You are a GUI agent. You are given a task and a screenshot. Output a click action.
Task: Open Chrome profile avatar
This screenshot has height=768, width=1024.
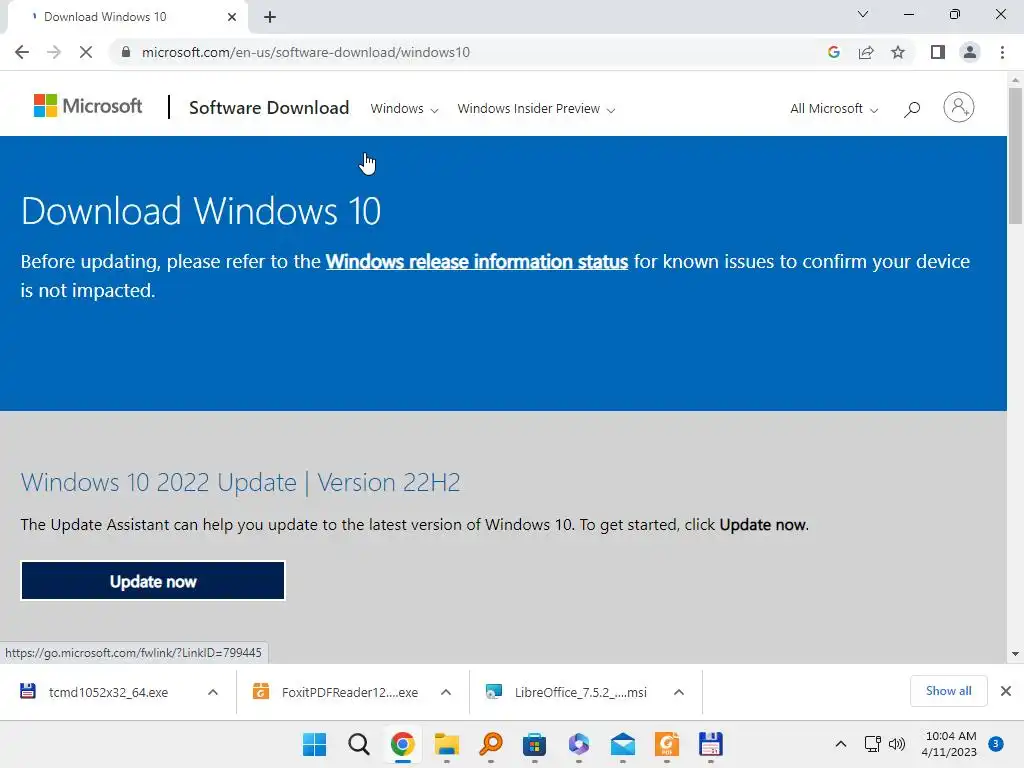pyautogui.click(x=970, y=52)
